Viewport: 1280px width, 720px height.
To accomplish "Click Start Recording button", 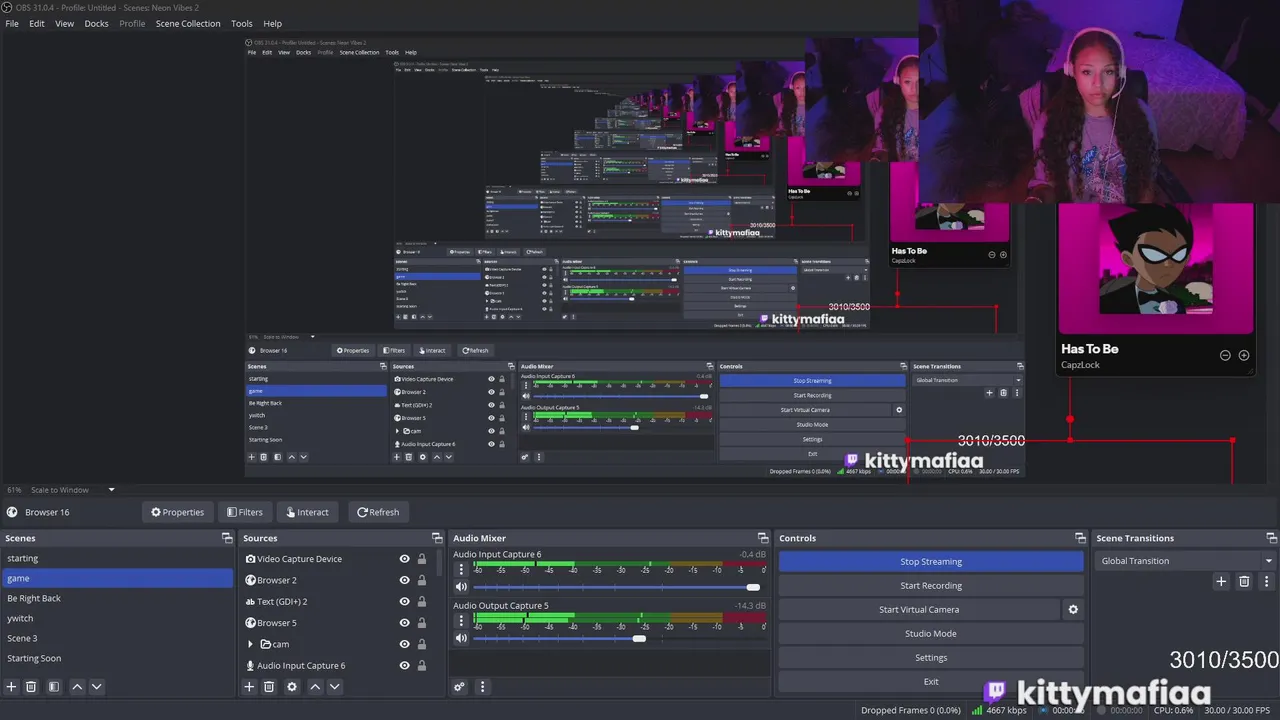I will pyautogui.click(x=931, y=585).
